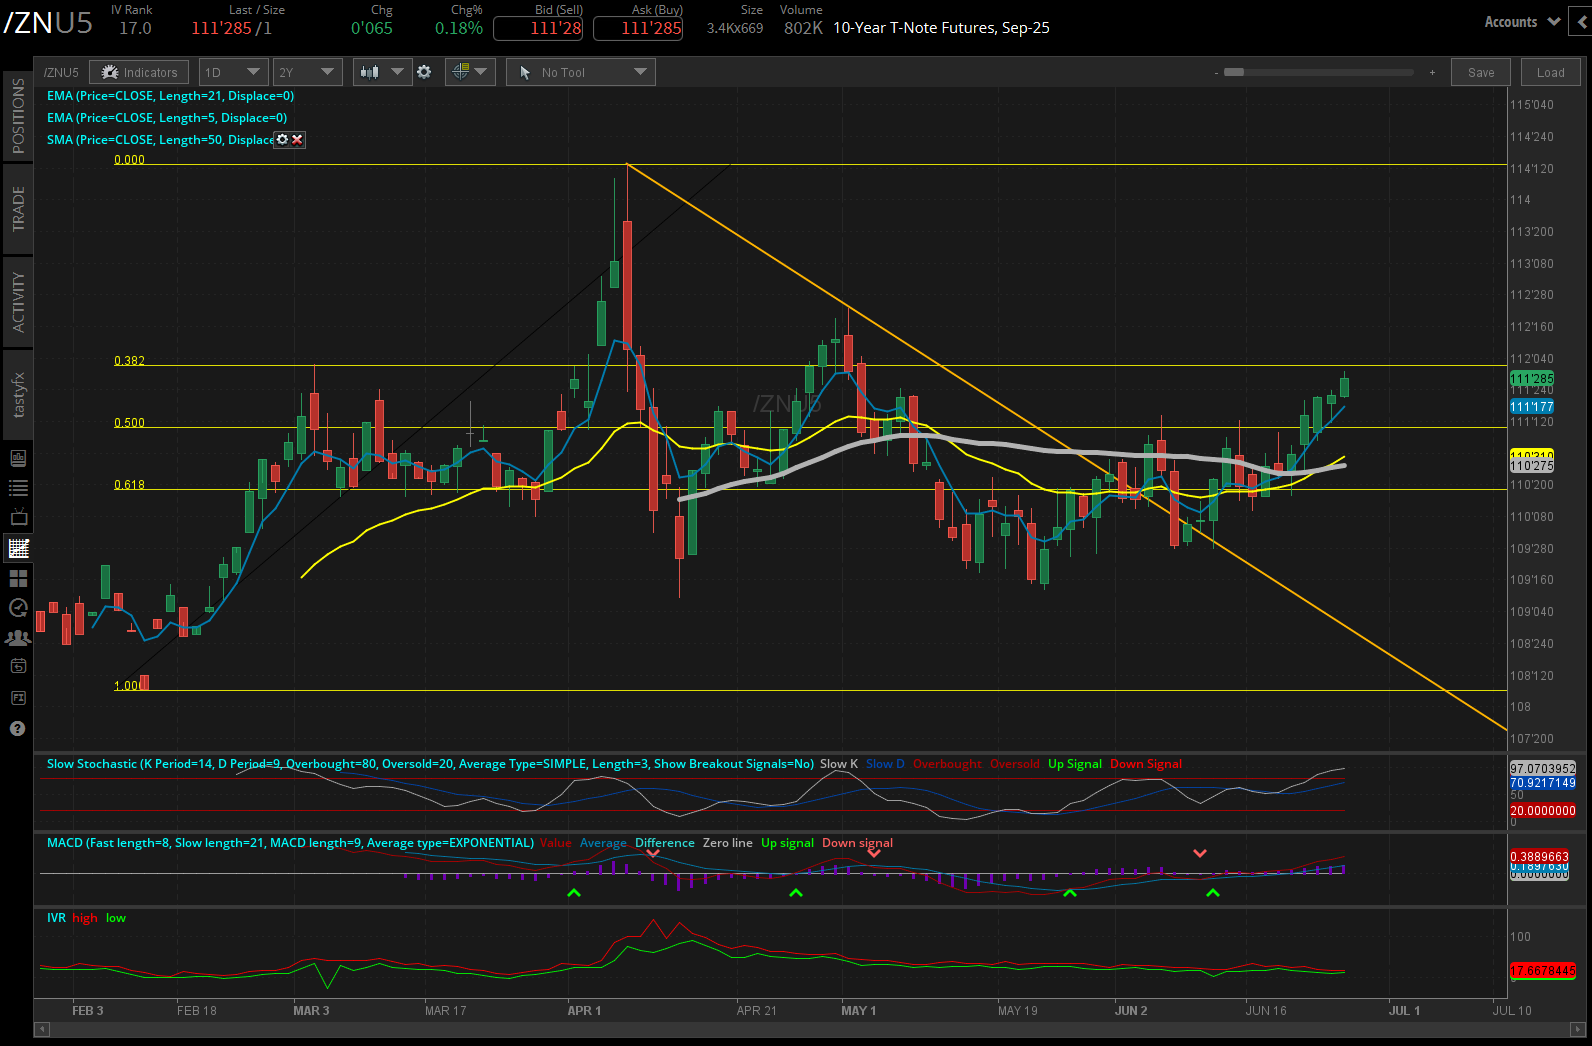The width and height of the screenshot is (1592, 1046).
Task: Click the Bid (Sell) price 111'28
Action: pyautogui.click(x=538, y=28)
